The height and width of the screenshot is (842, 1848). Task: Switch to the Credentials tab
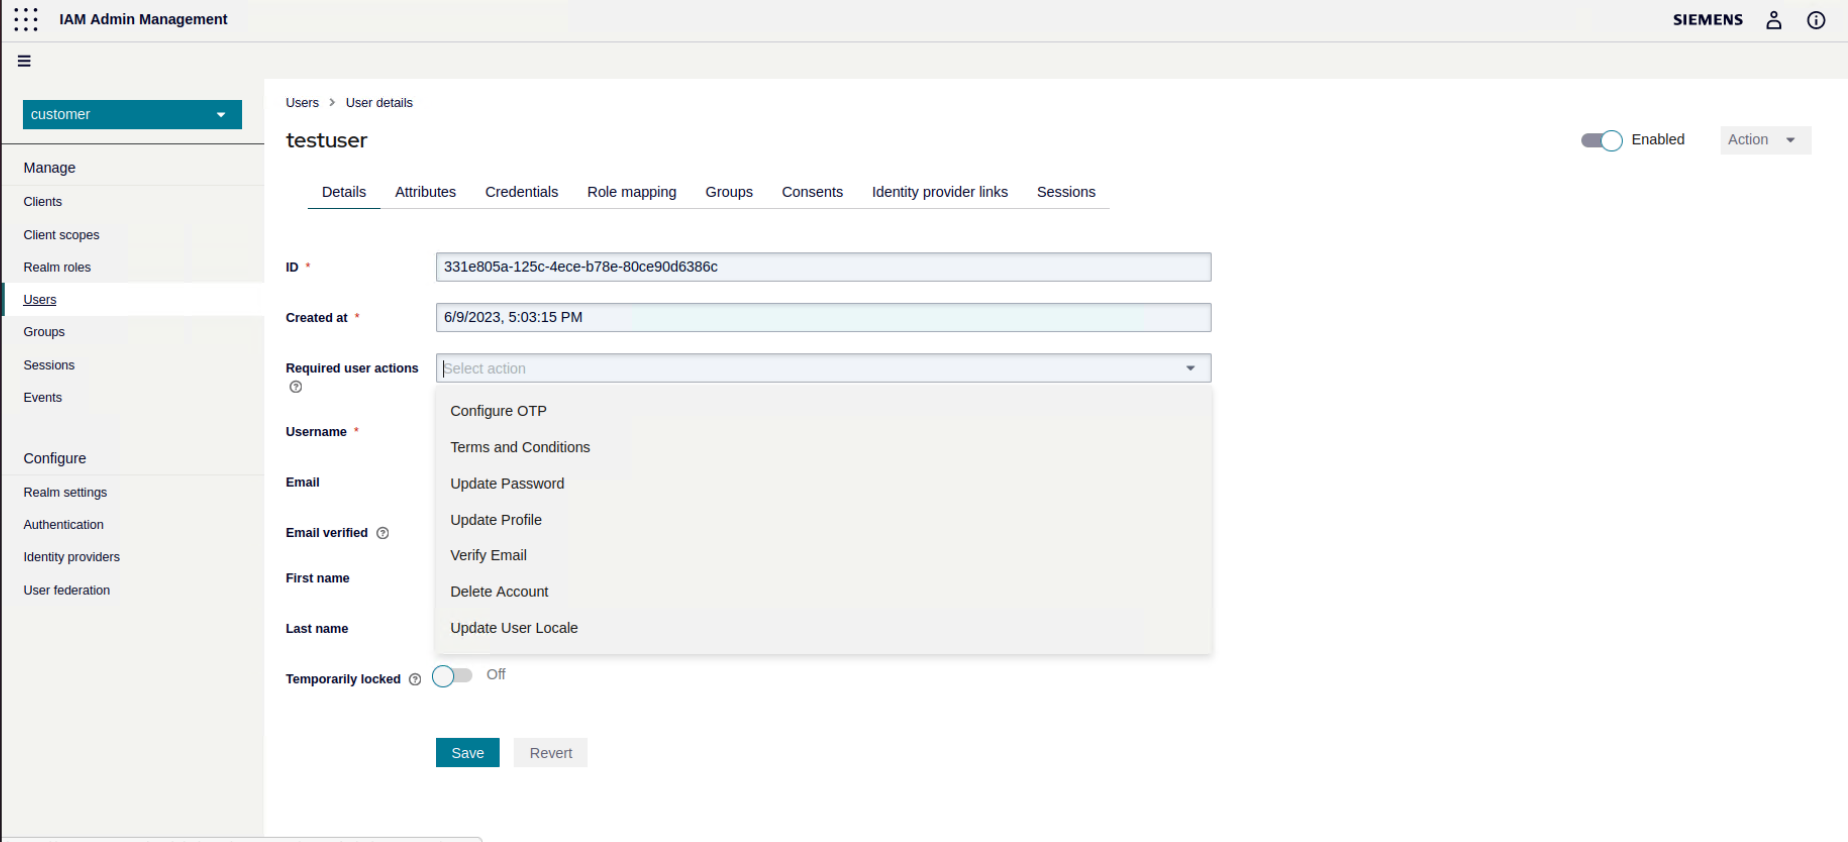[521, 192]
